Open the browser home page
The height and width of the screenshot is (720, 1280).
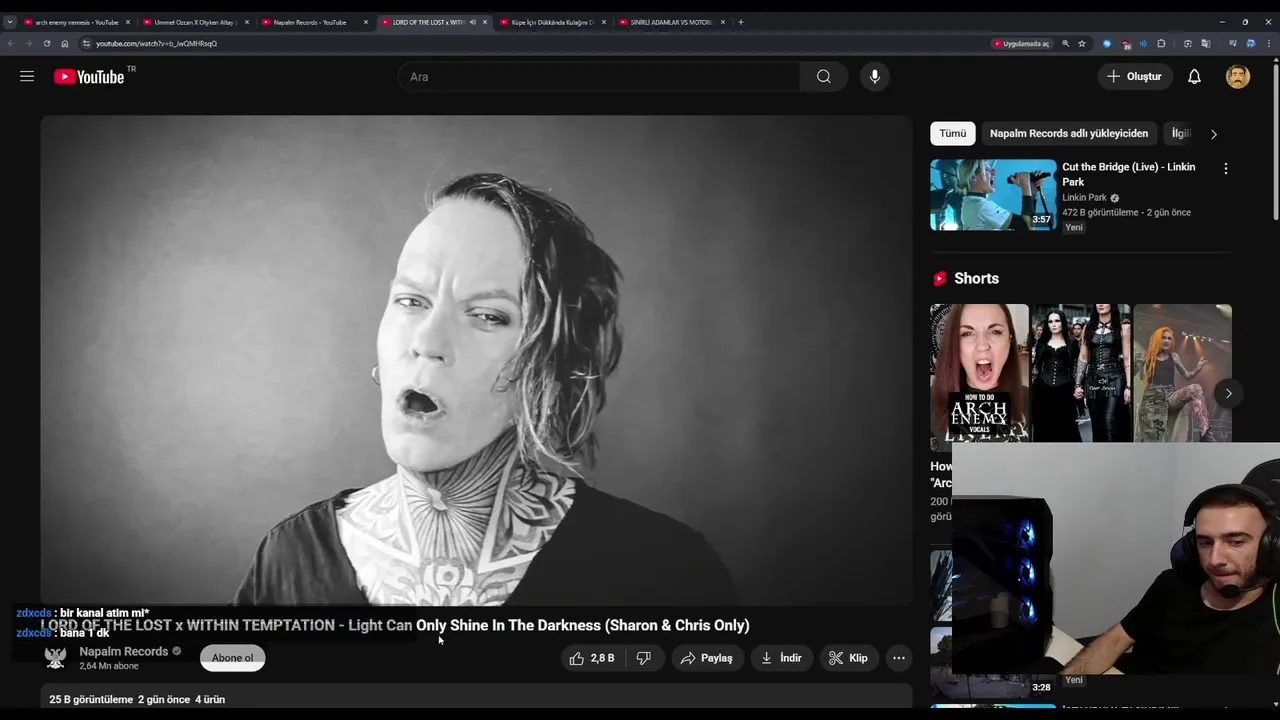click(65, 43)
